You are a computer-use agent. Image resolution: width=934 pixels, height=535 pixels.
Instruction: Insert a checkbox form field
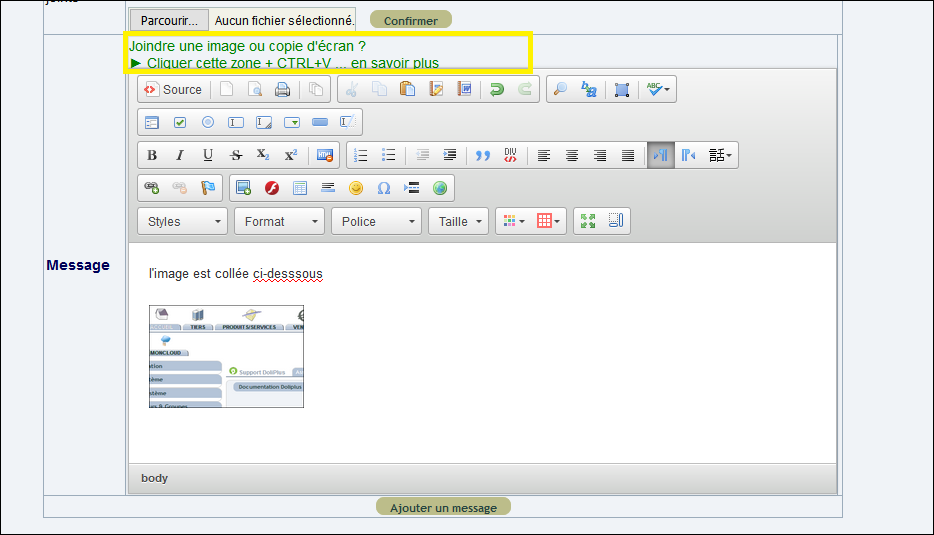click(180, 122)
